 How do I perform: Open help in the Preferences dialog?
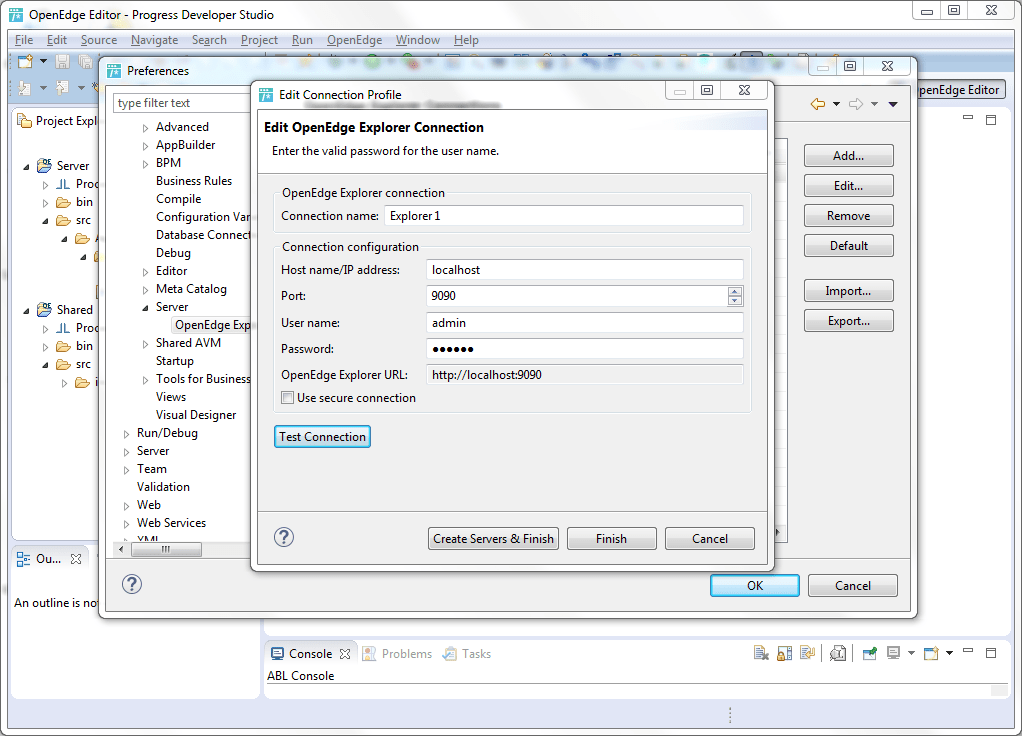tap(132, 584)
